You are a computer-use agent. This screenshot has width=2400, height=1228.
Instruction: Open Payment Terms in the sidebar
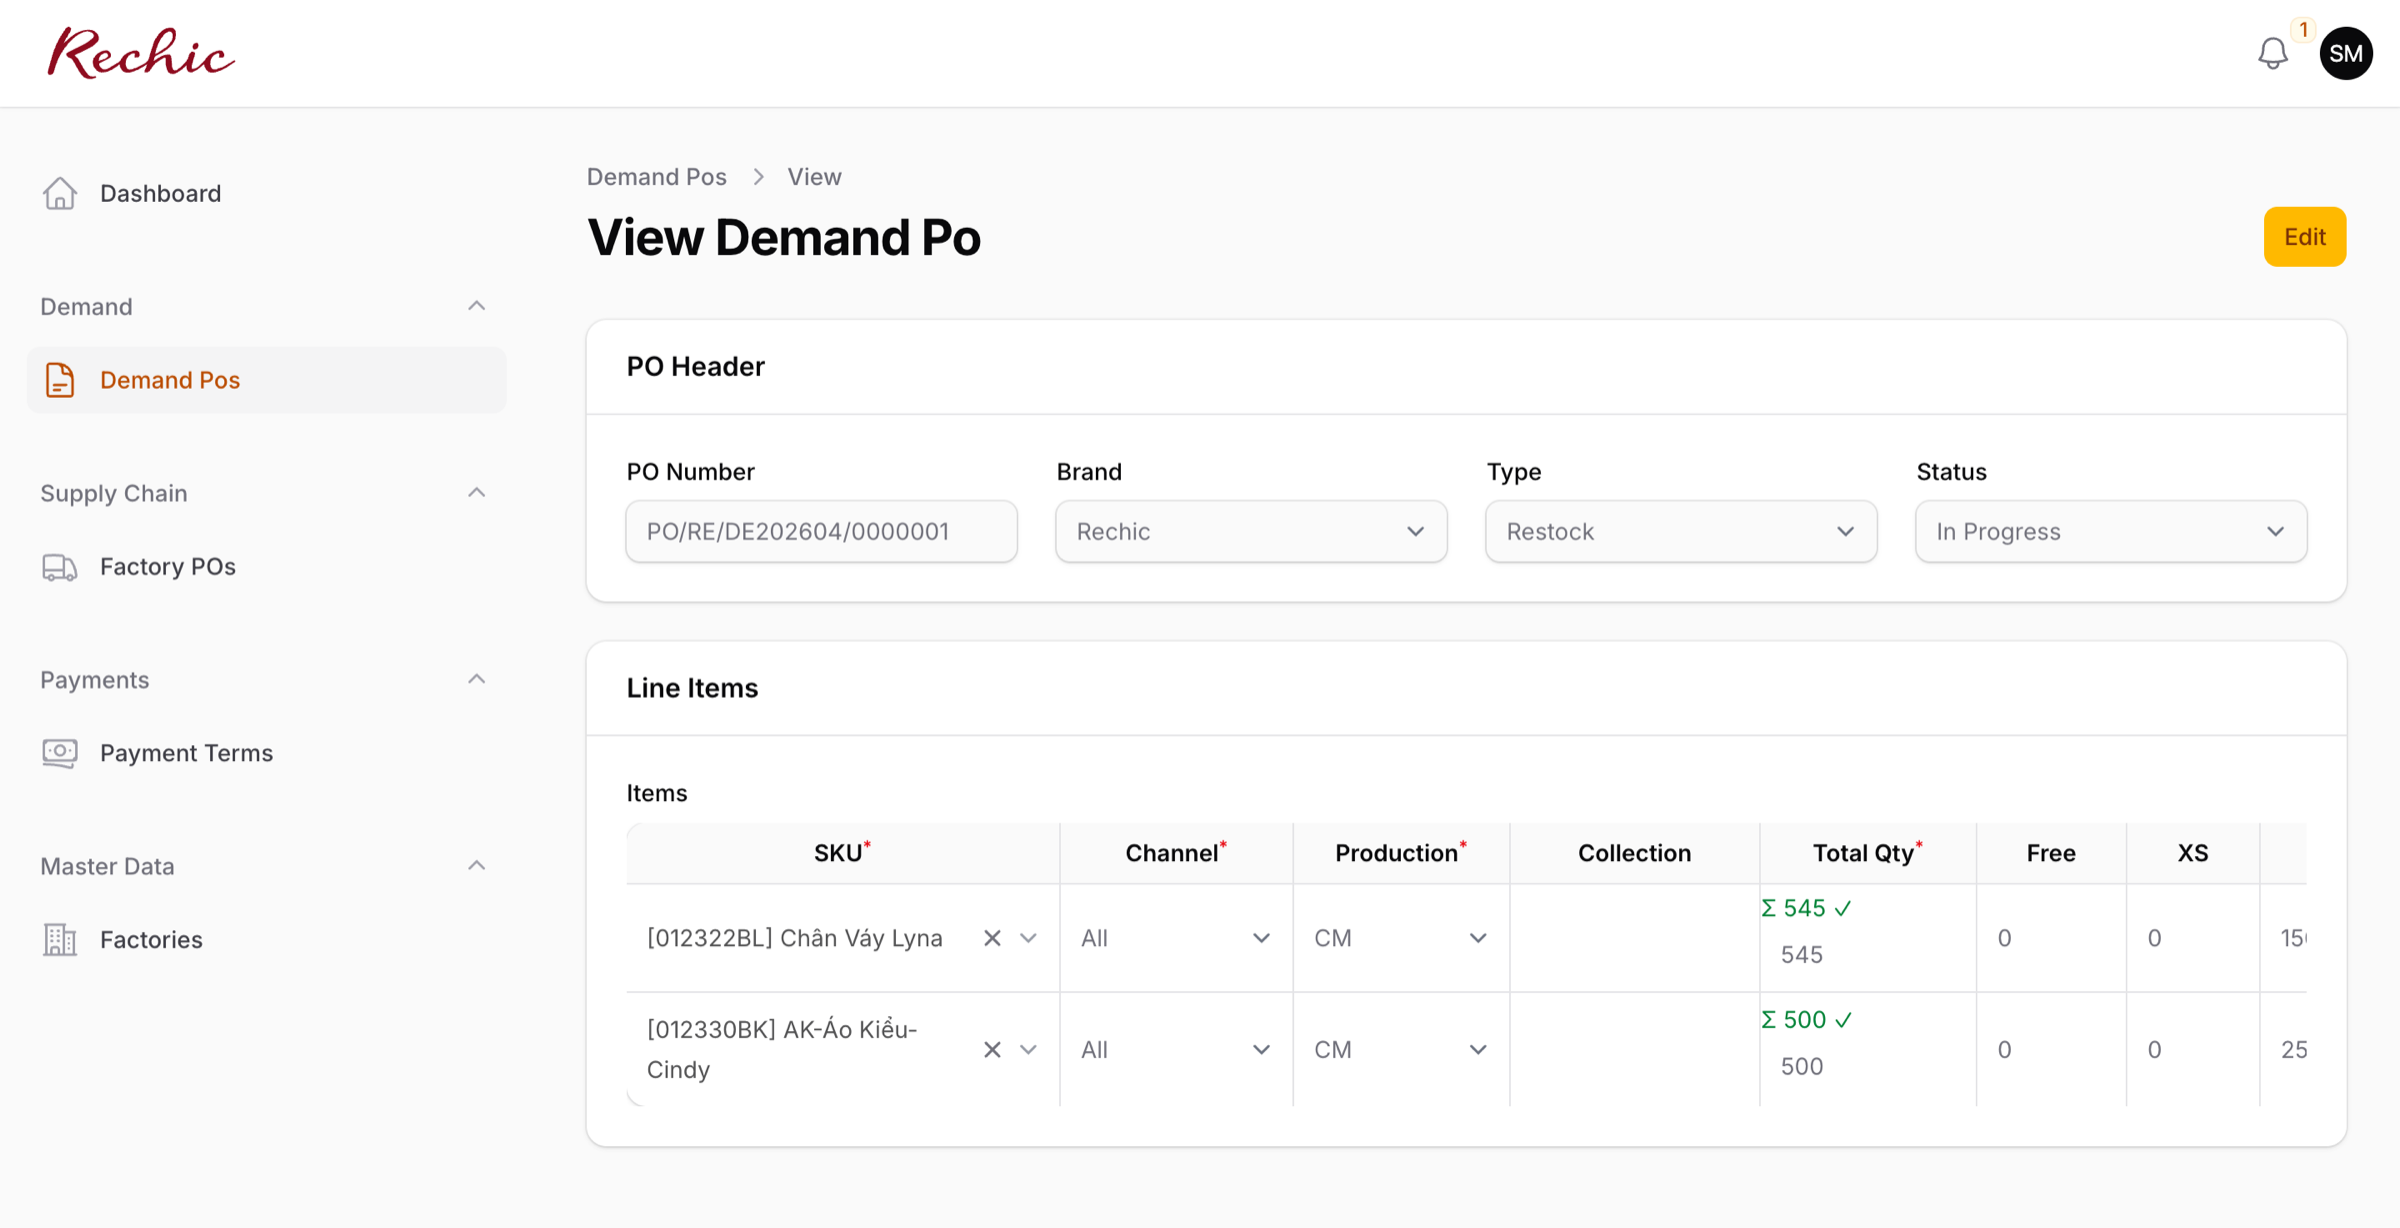coord(266,753)
